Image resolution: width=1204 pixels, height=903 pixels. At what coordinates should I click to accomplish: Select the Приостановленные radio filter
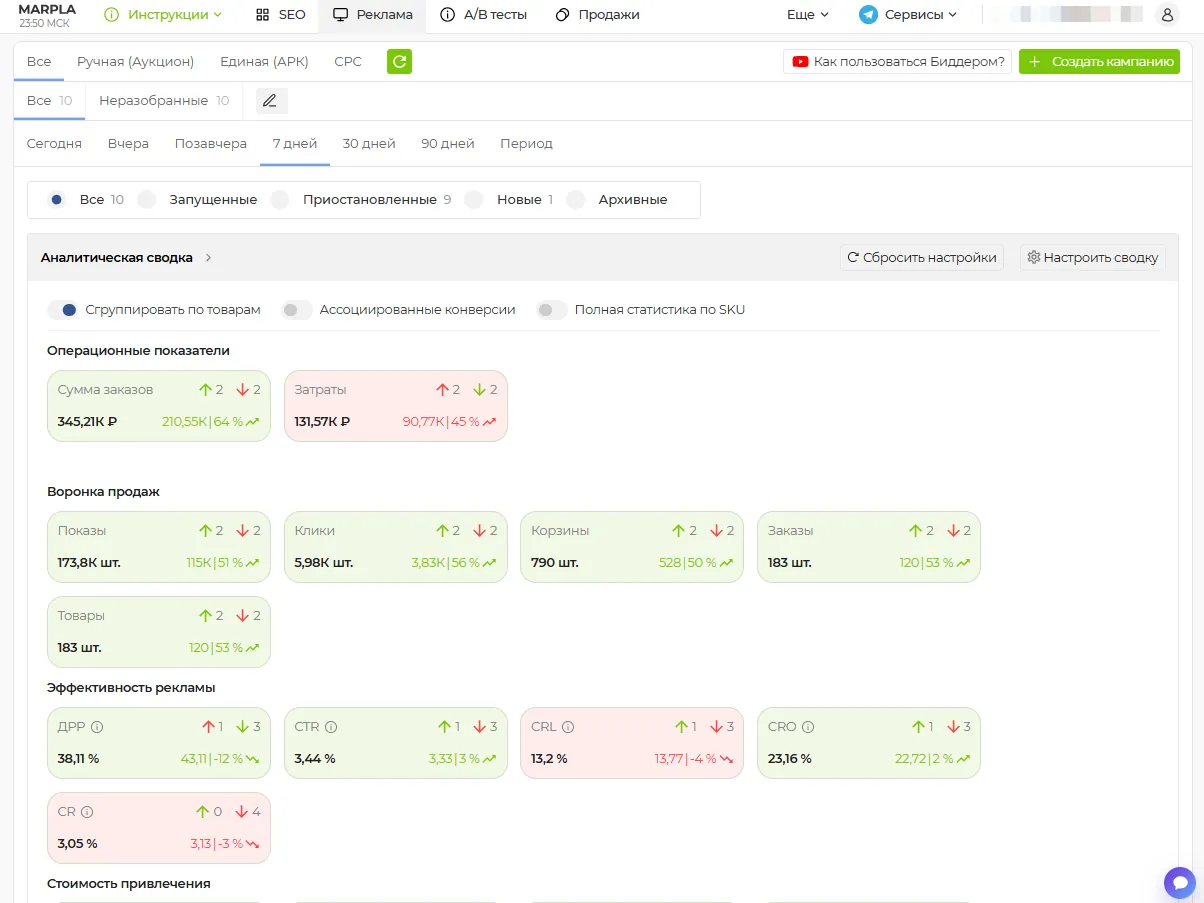click(x=280, y=200)
